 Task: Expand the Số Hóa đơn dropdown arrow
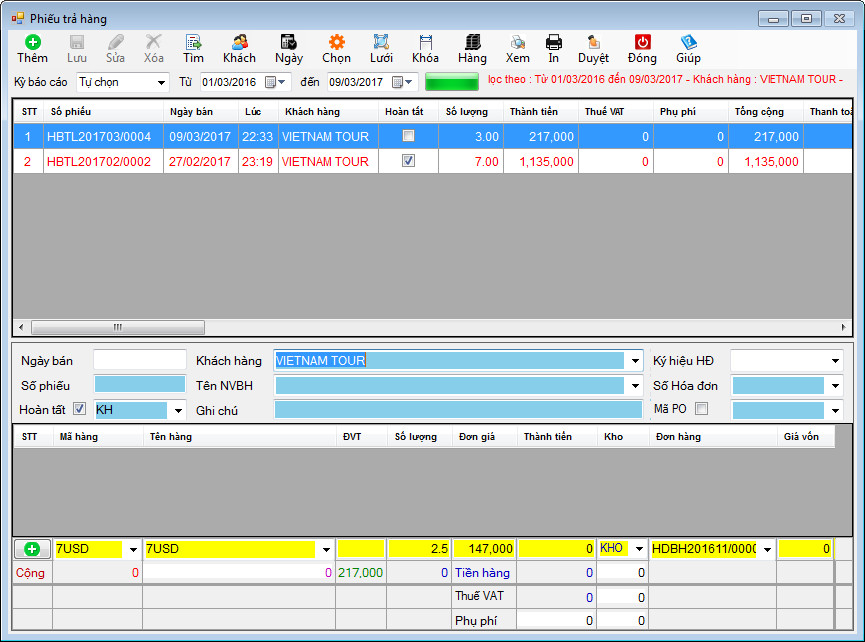835,386
